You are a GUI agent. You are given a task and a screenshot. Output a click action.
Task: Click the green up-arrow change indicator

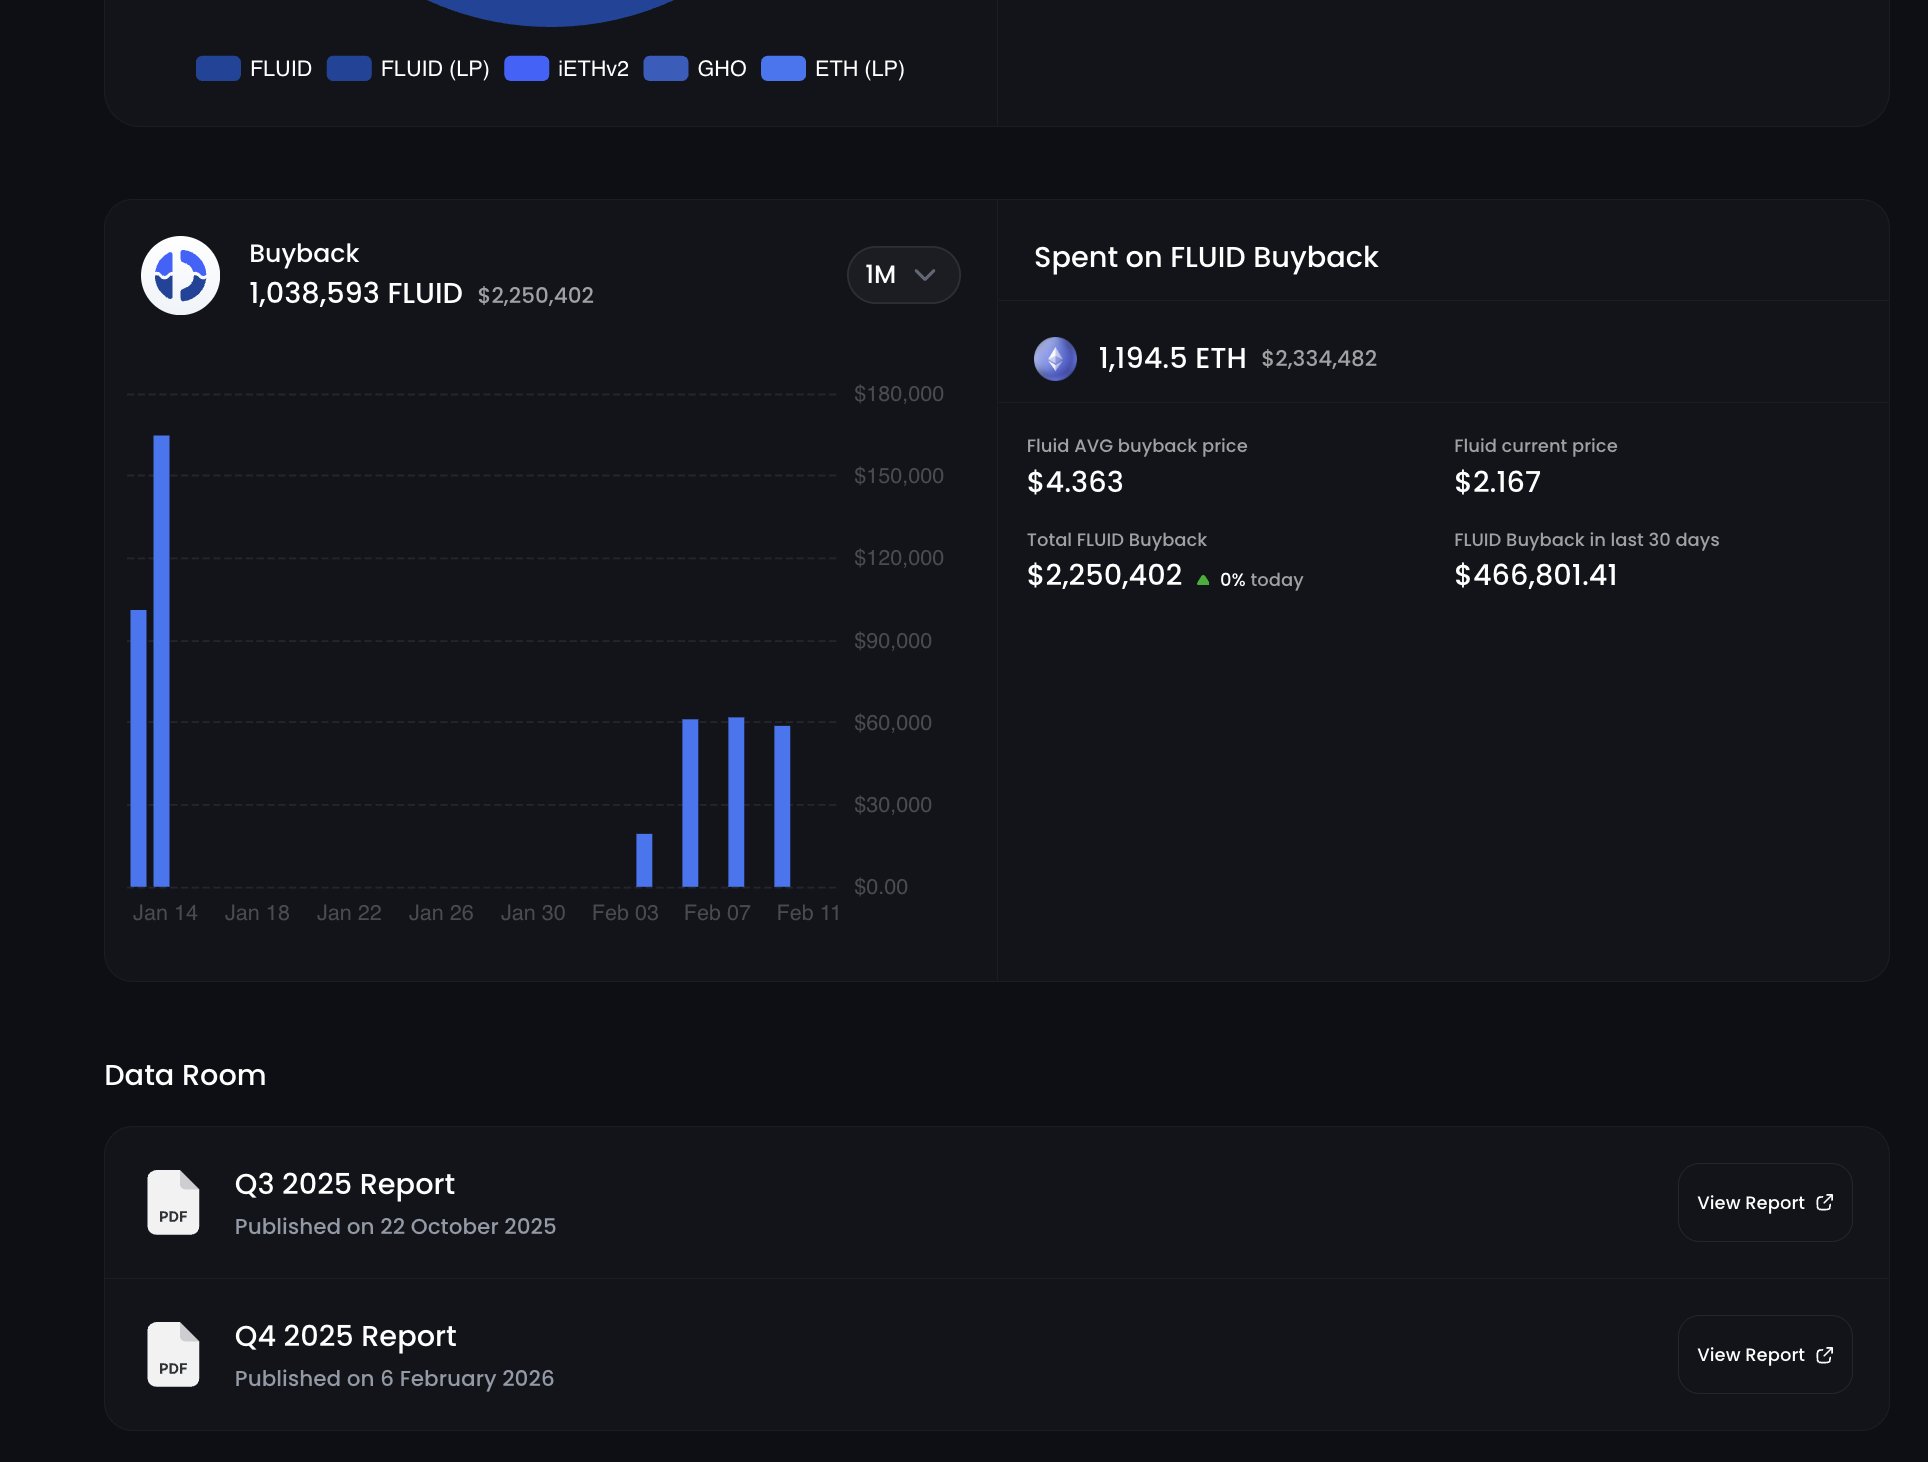1203,580
